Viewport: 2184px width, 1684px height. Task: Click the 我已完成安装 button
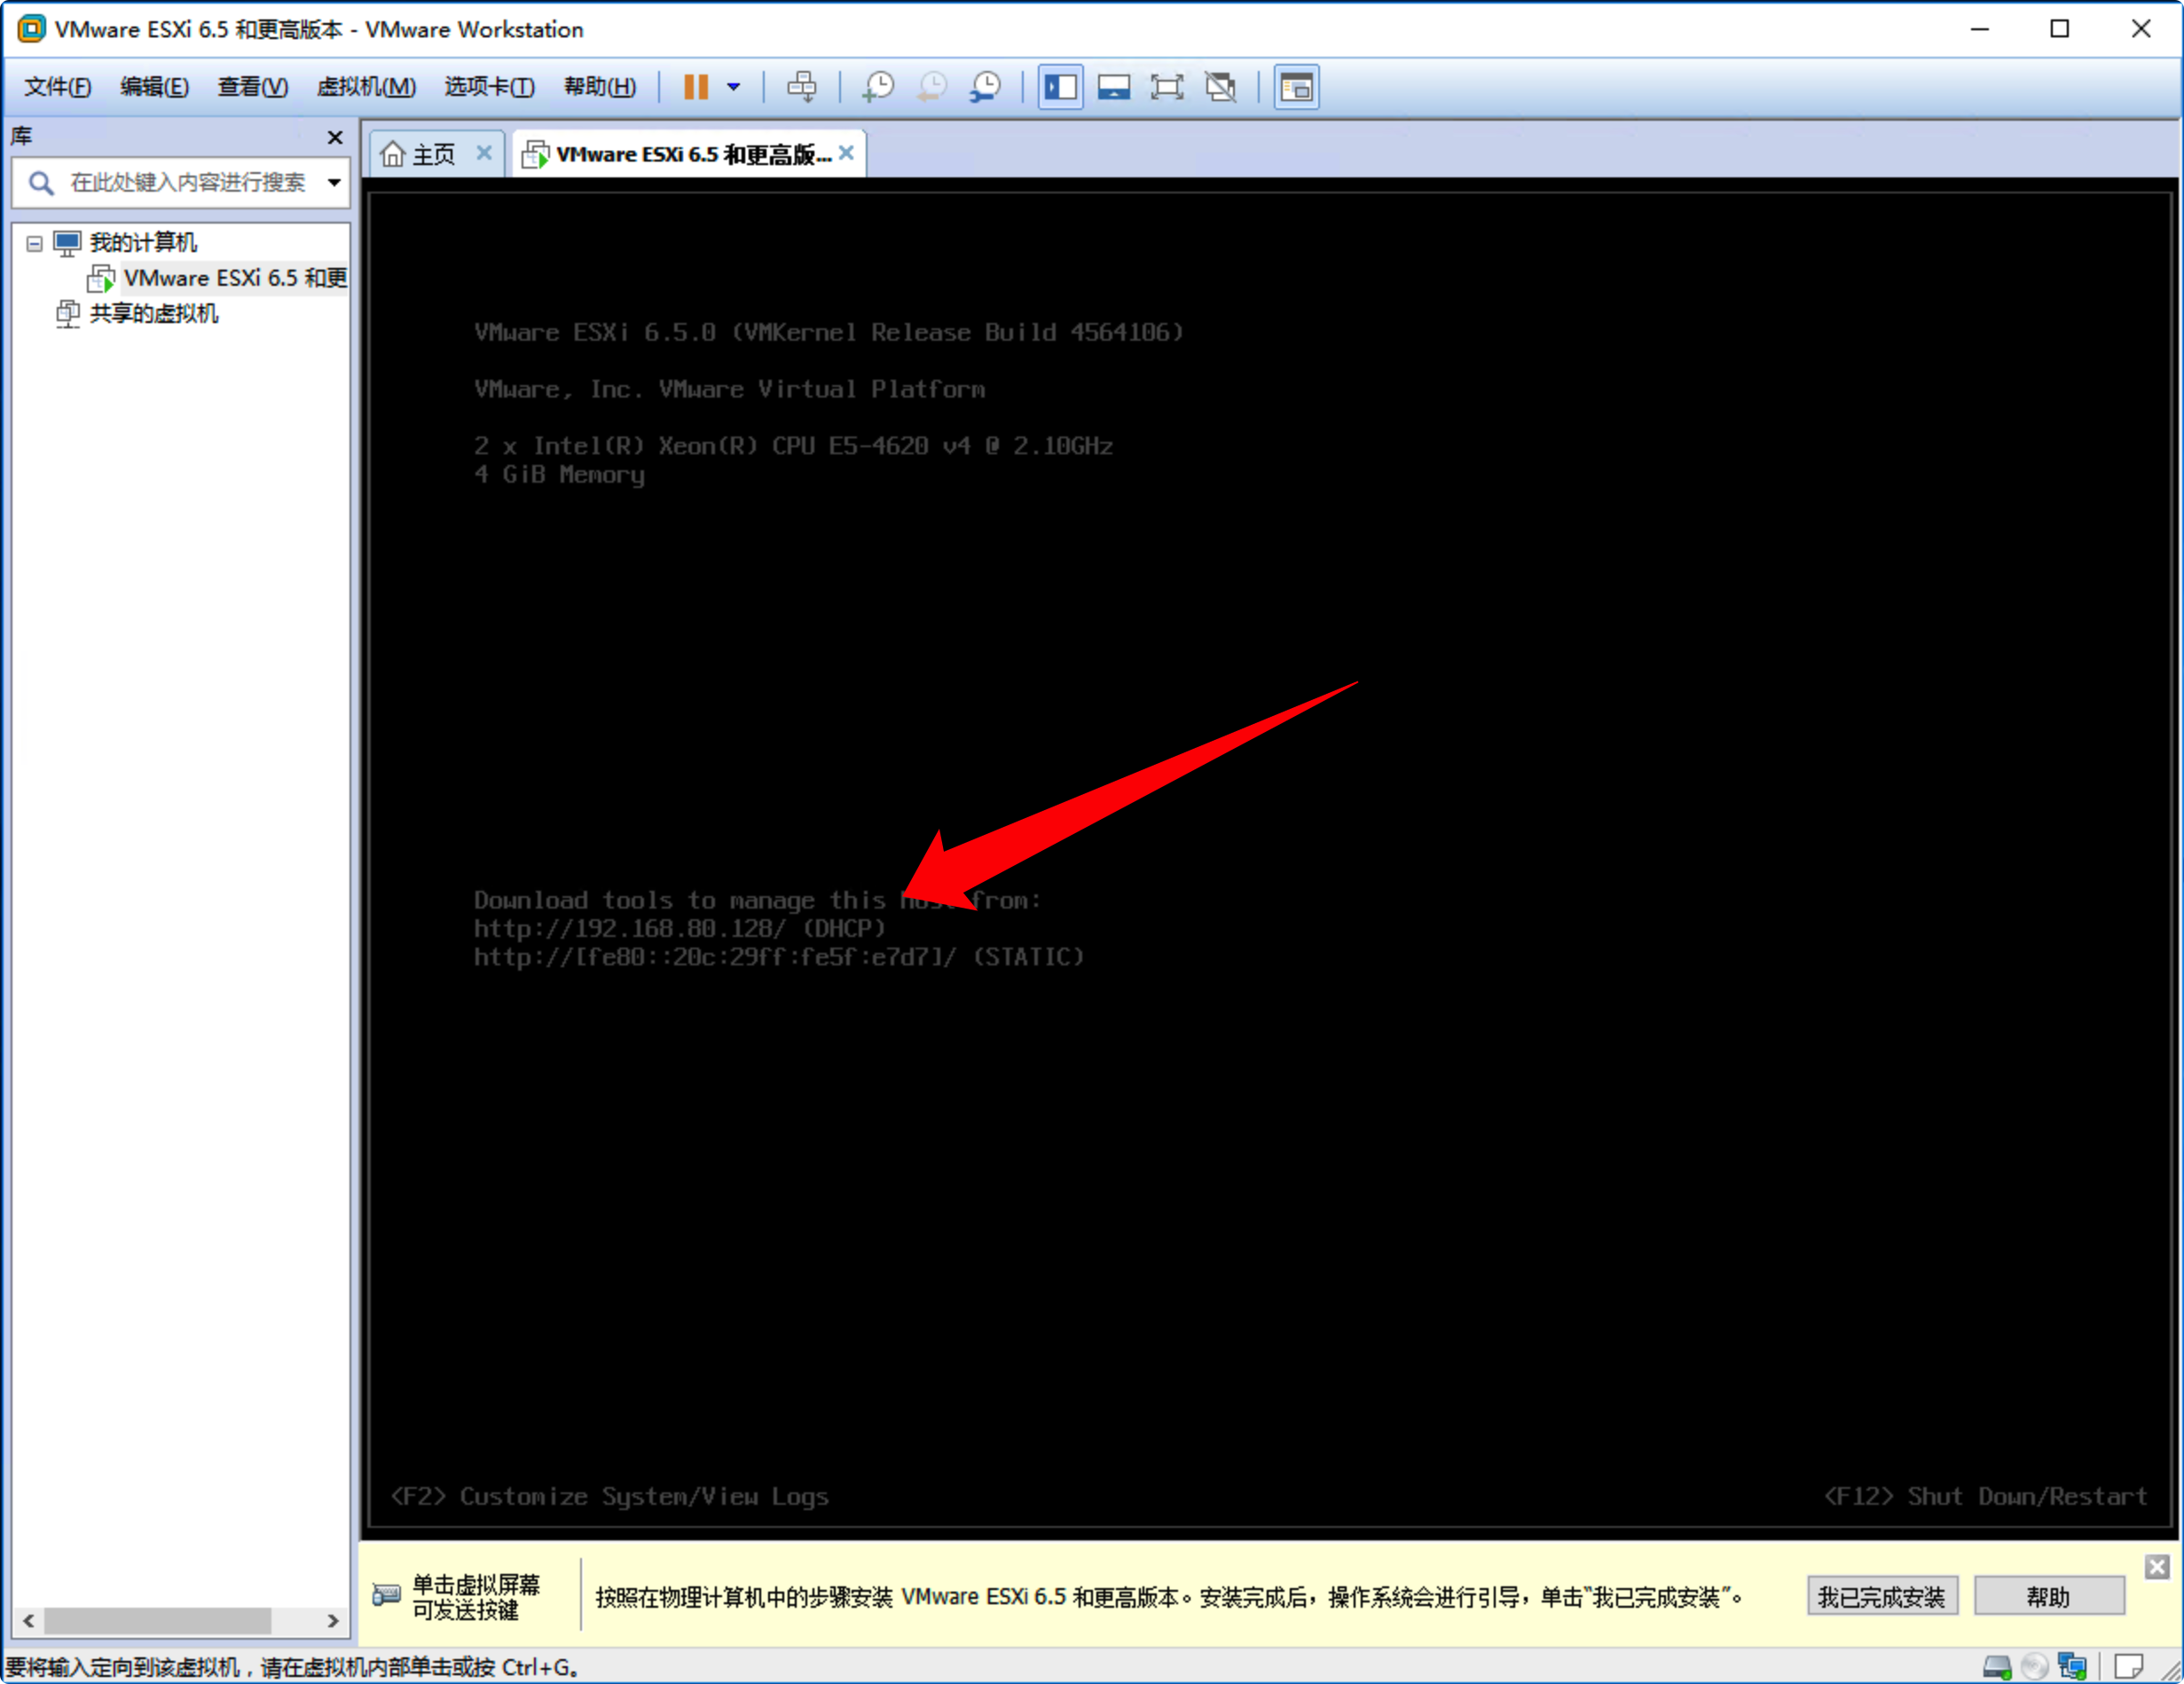coord(1882,1595)
